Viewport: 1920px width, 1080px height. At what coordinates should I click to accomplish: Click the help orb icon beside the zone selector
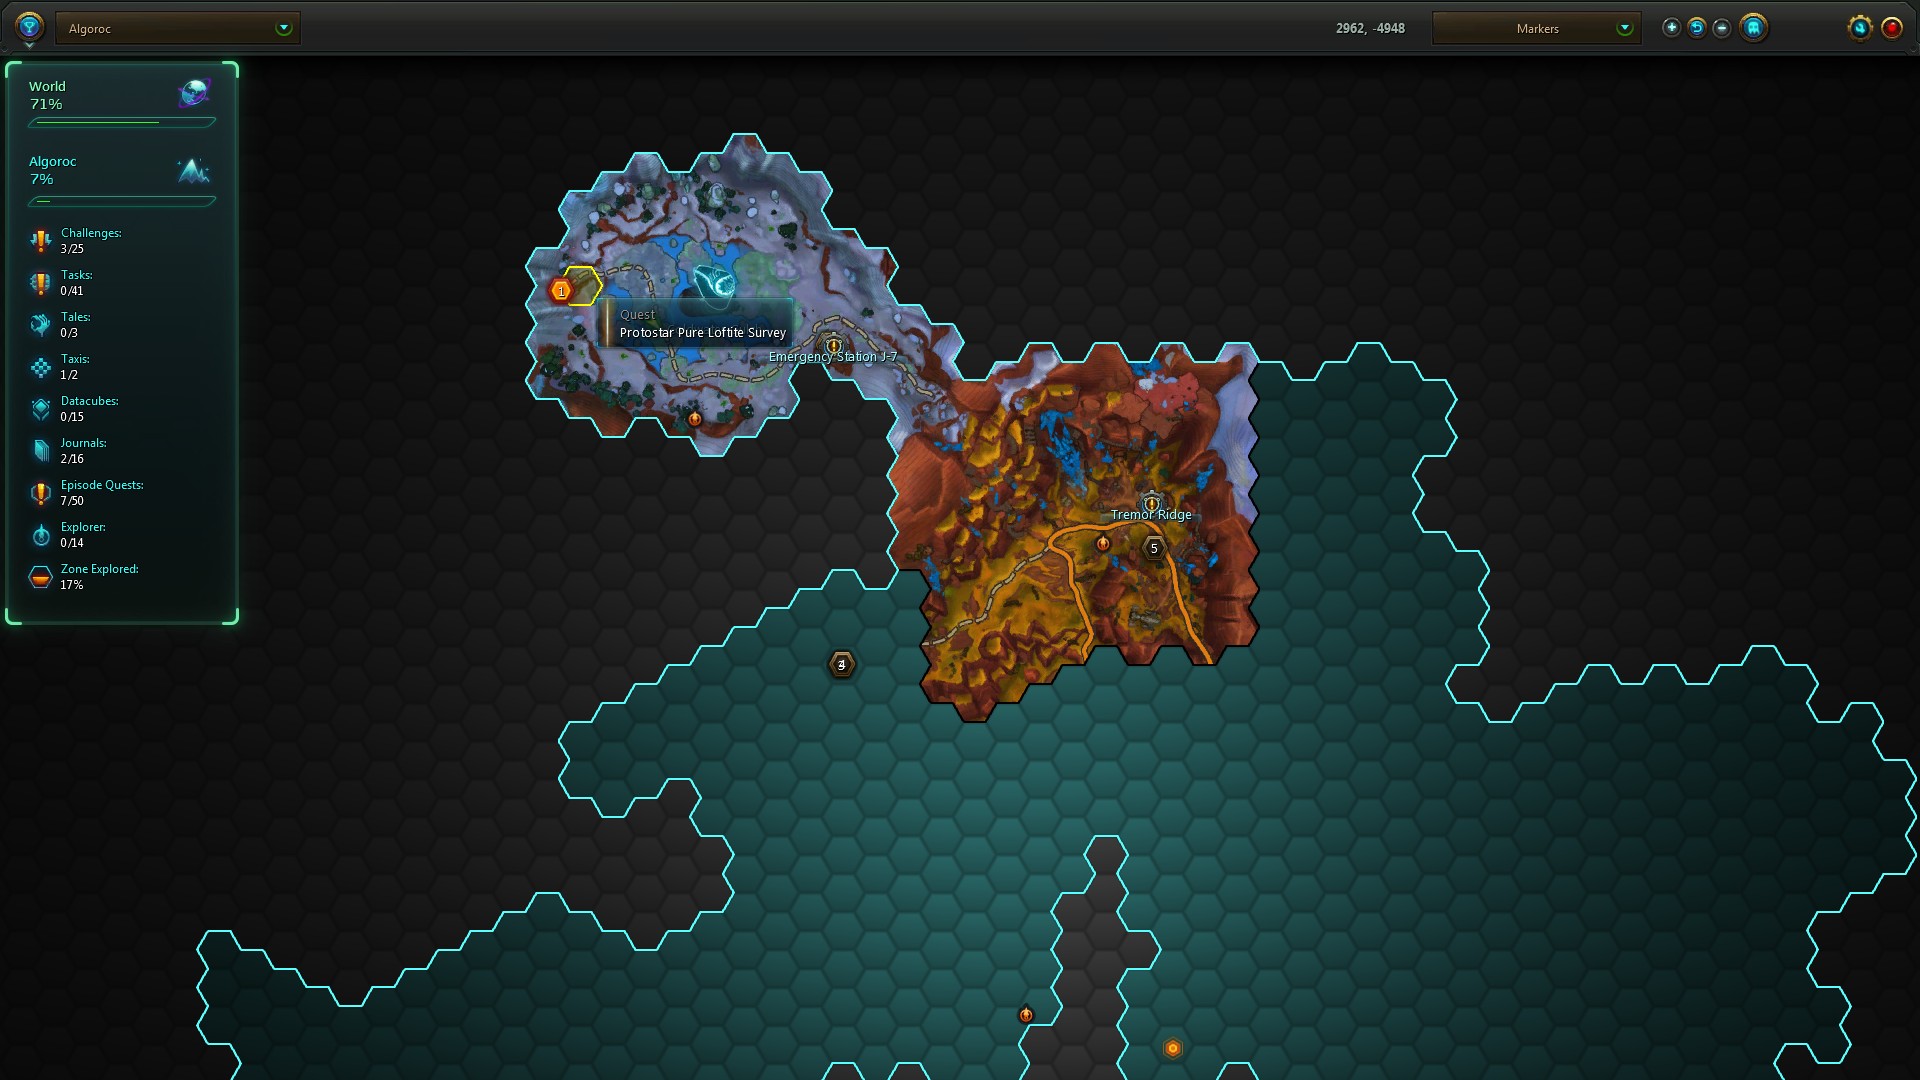[x=29, y=26]
